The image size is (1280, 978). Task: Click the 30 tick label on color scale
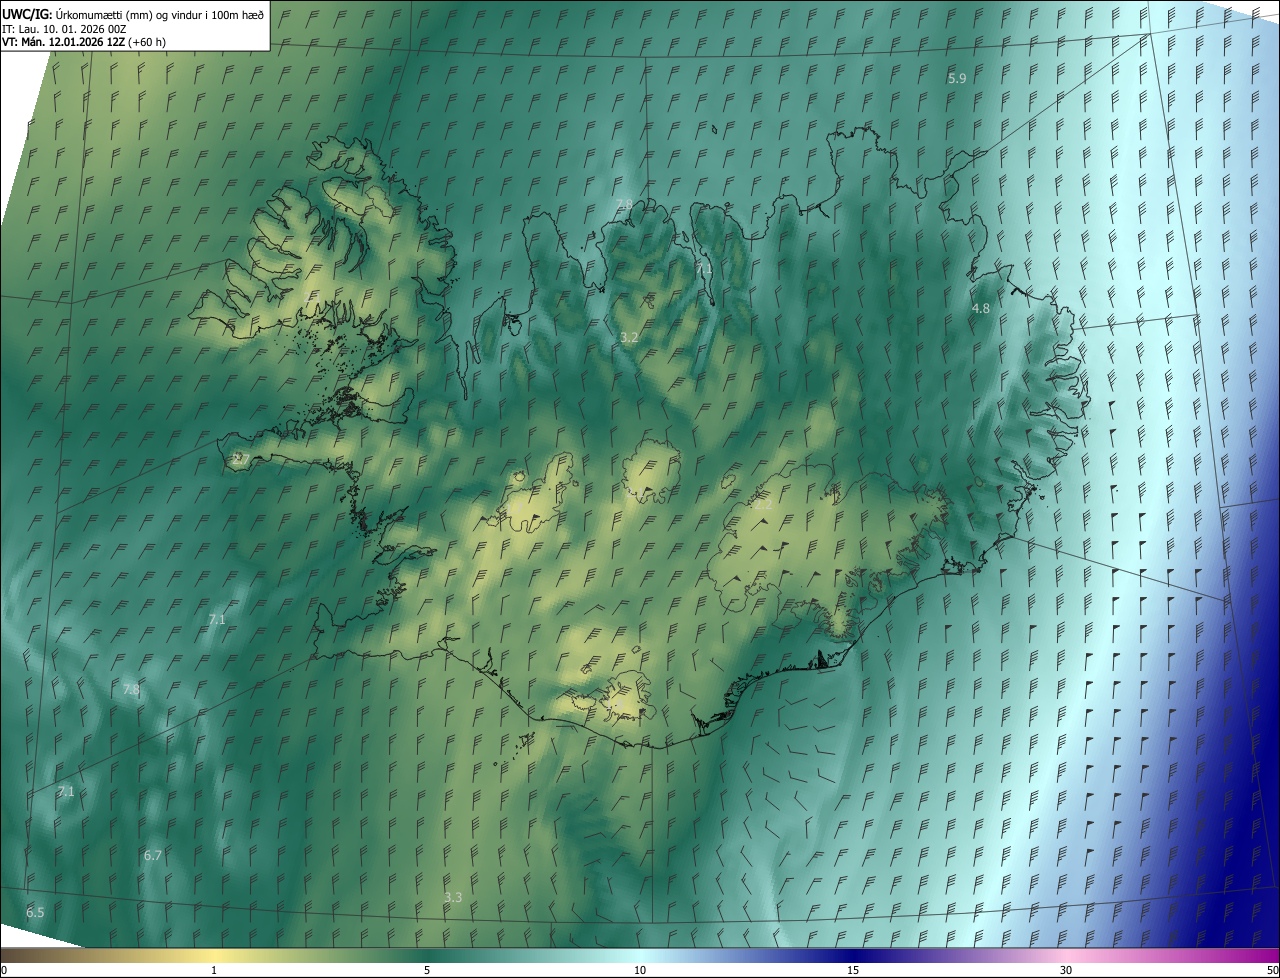[1066, 970]
